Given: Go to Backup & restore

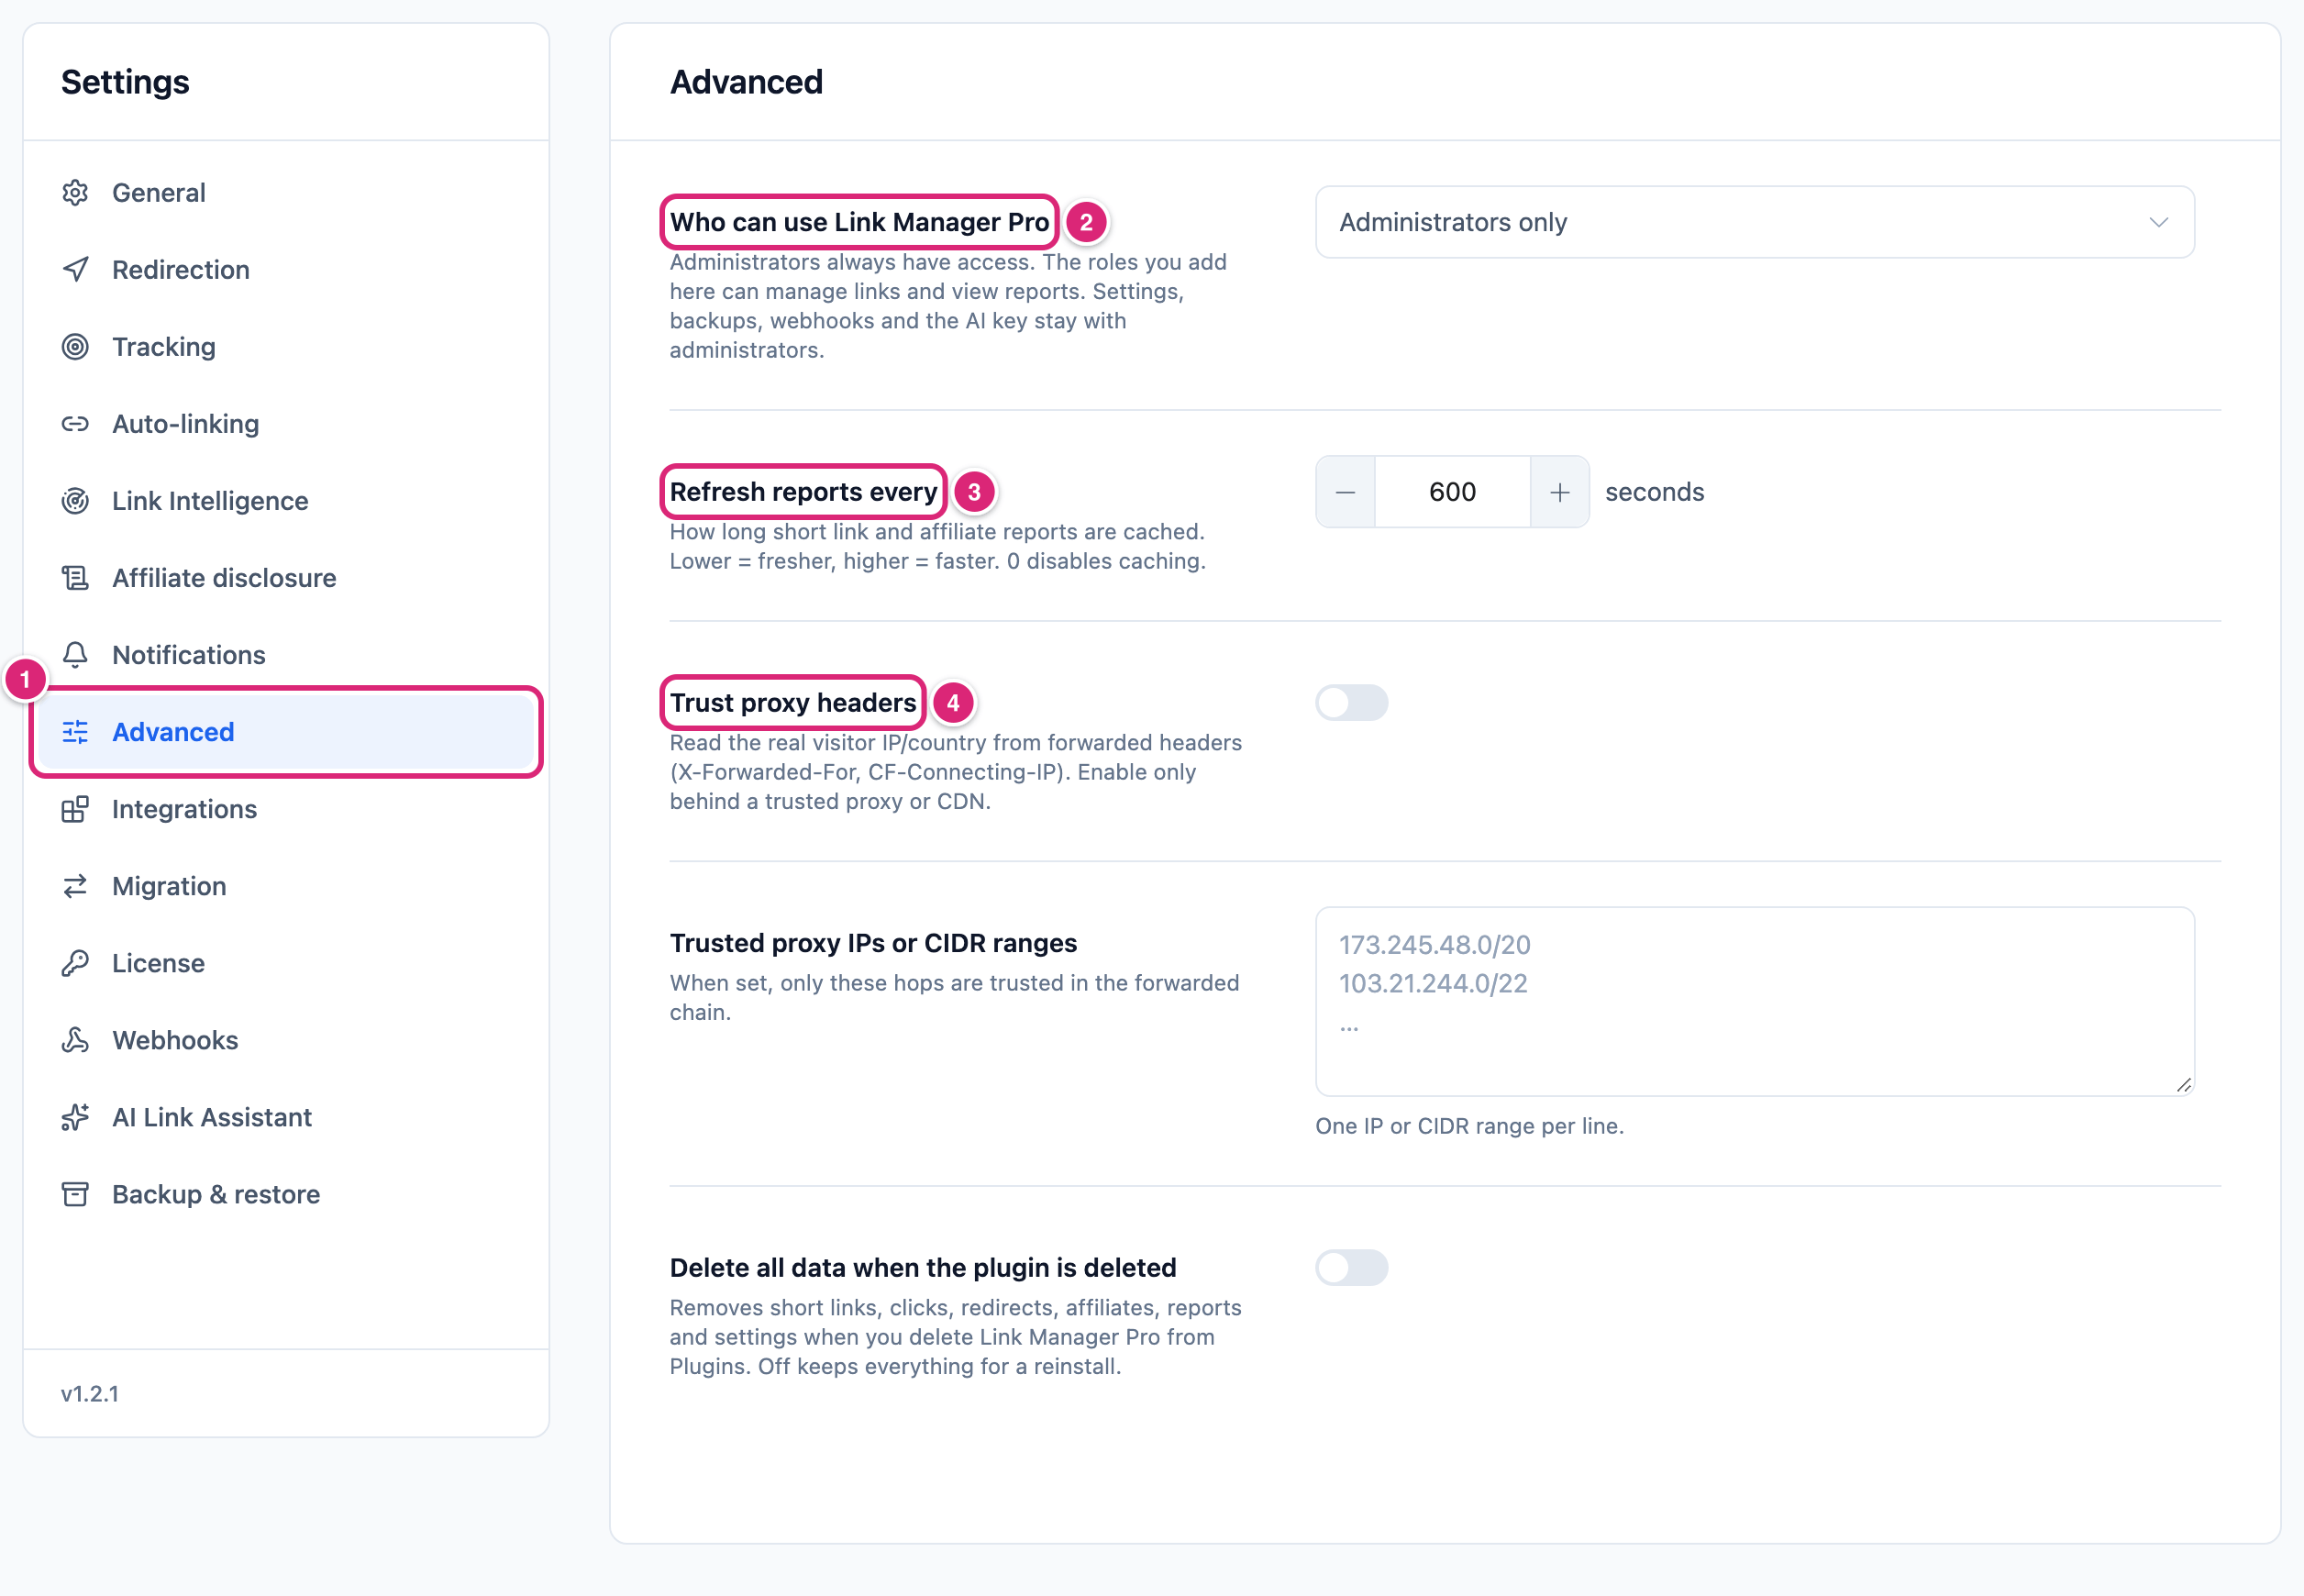Looking at the screenshot, I should click(x=286, y=1193).
